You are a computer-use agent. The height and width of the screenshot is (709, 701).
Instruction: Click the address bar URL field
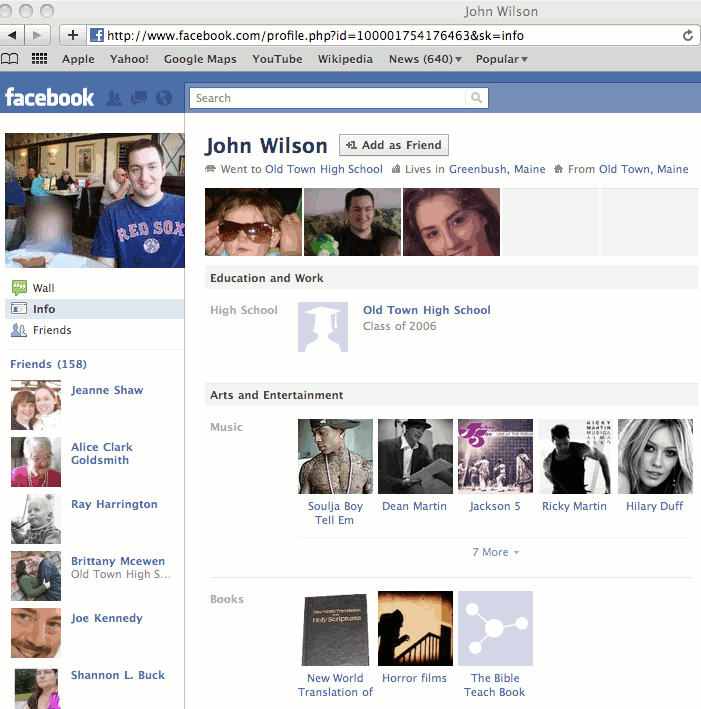click(393, 35)
